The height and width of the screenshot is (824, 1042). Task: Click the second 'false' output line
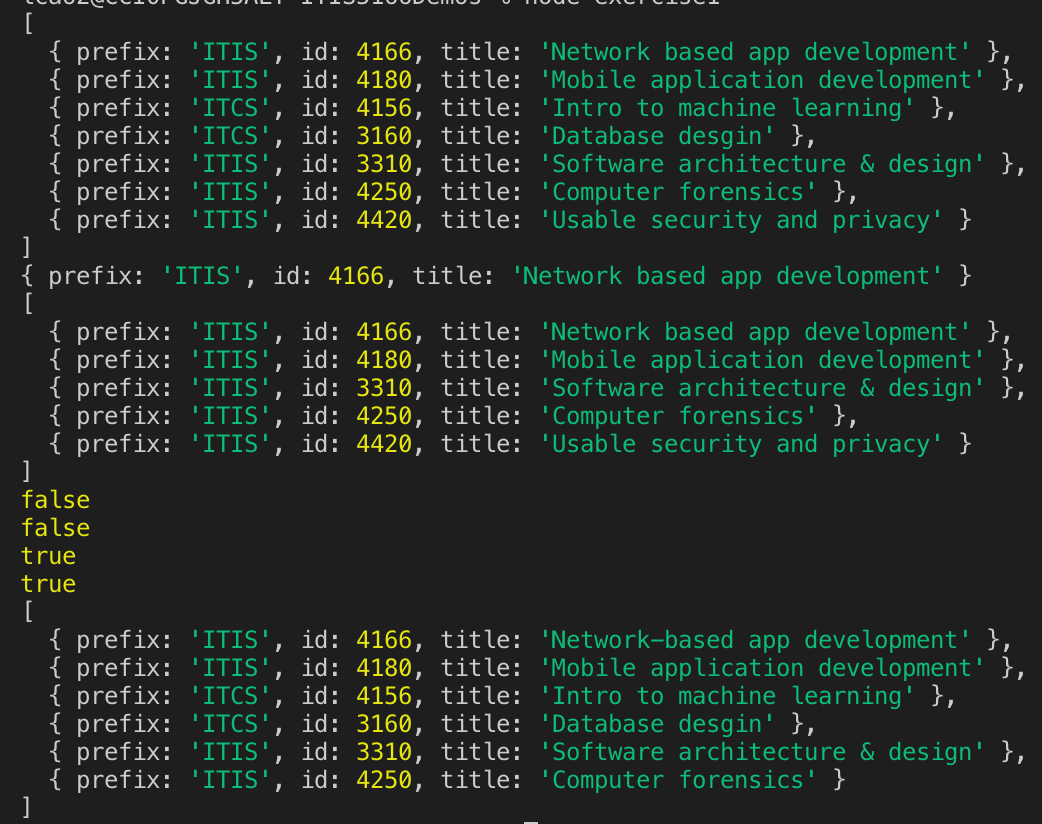[55, 528]
